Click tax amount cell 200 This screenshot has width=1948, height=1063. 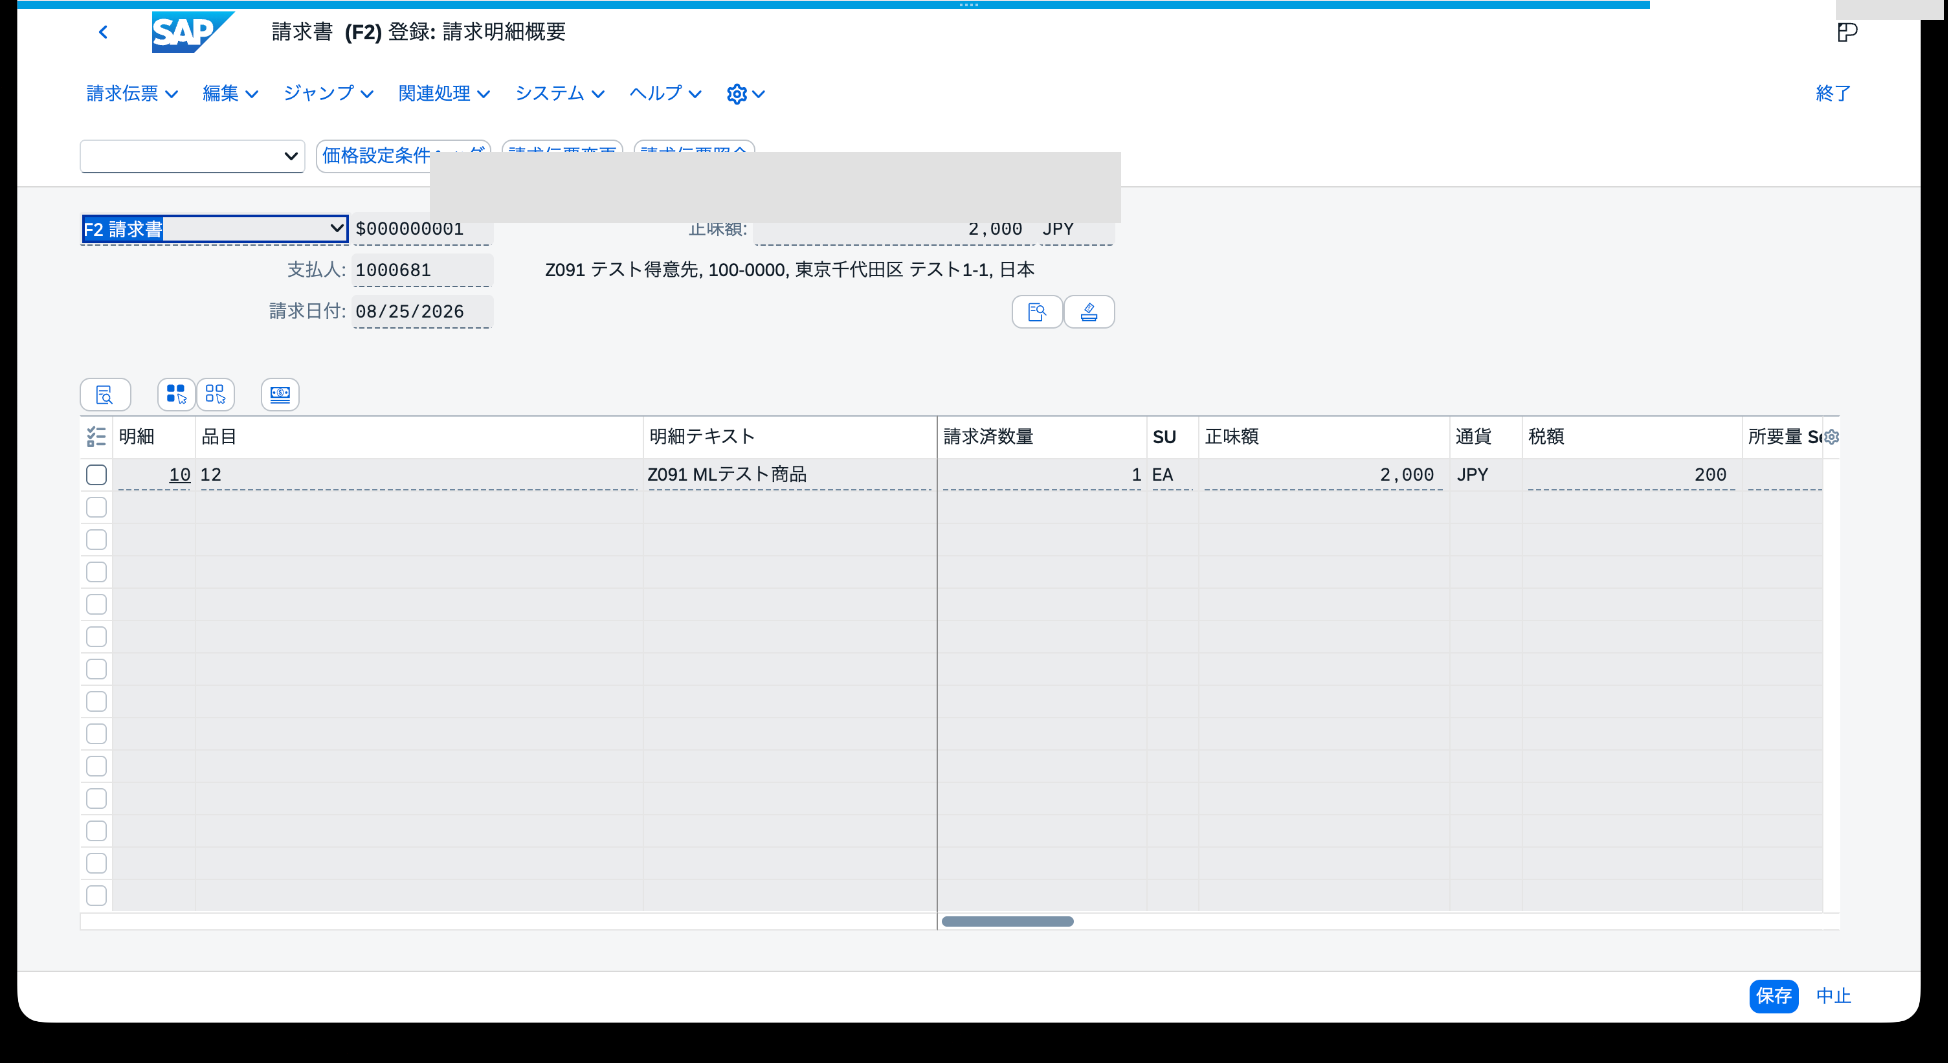coord(1632,475)
